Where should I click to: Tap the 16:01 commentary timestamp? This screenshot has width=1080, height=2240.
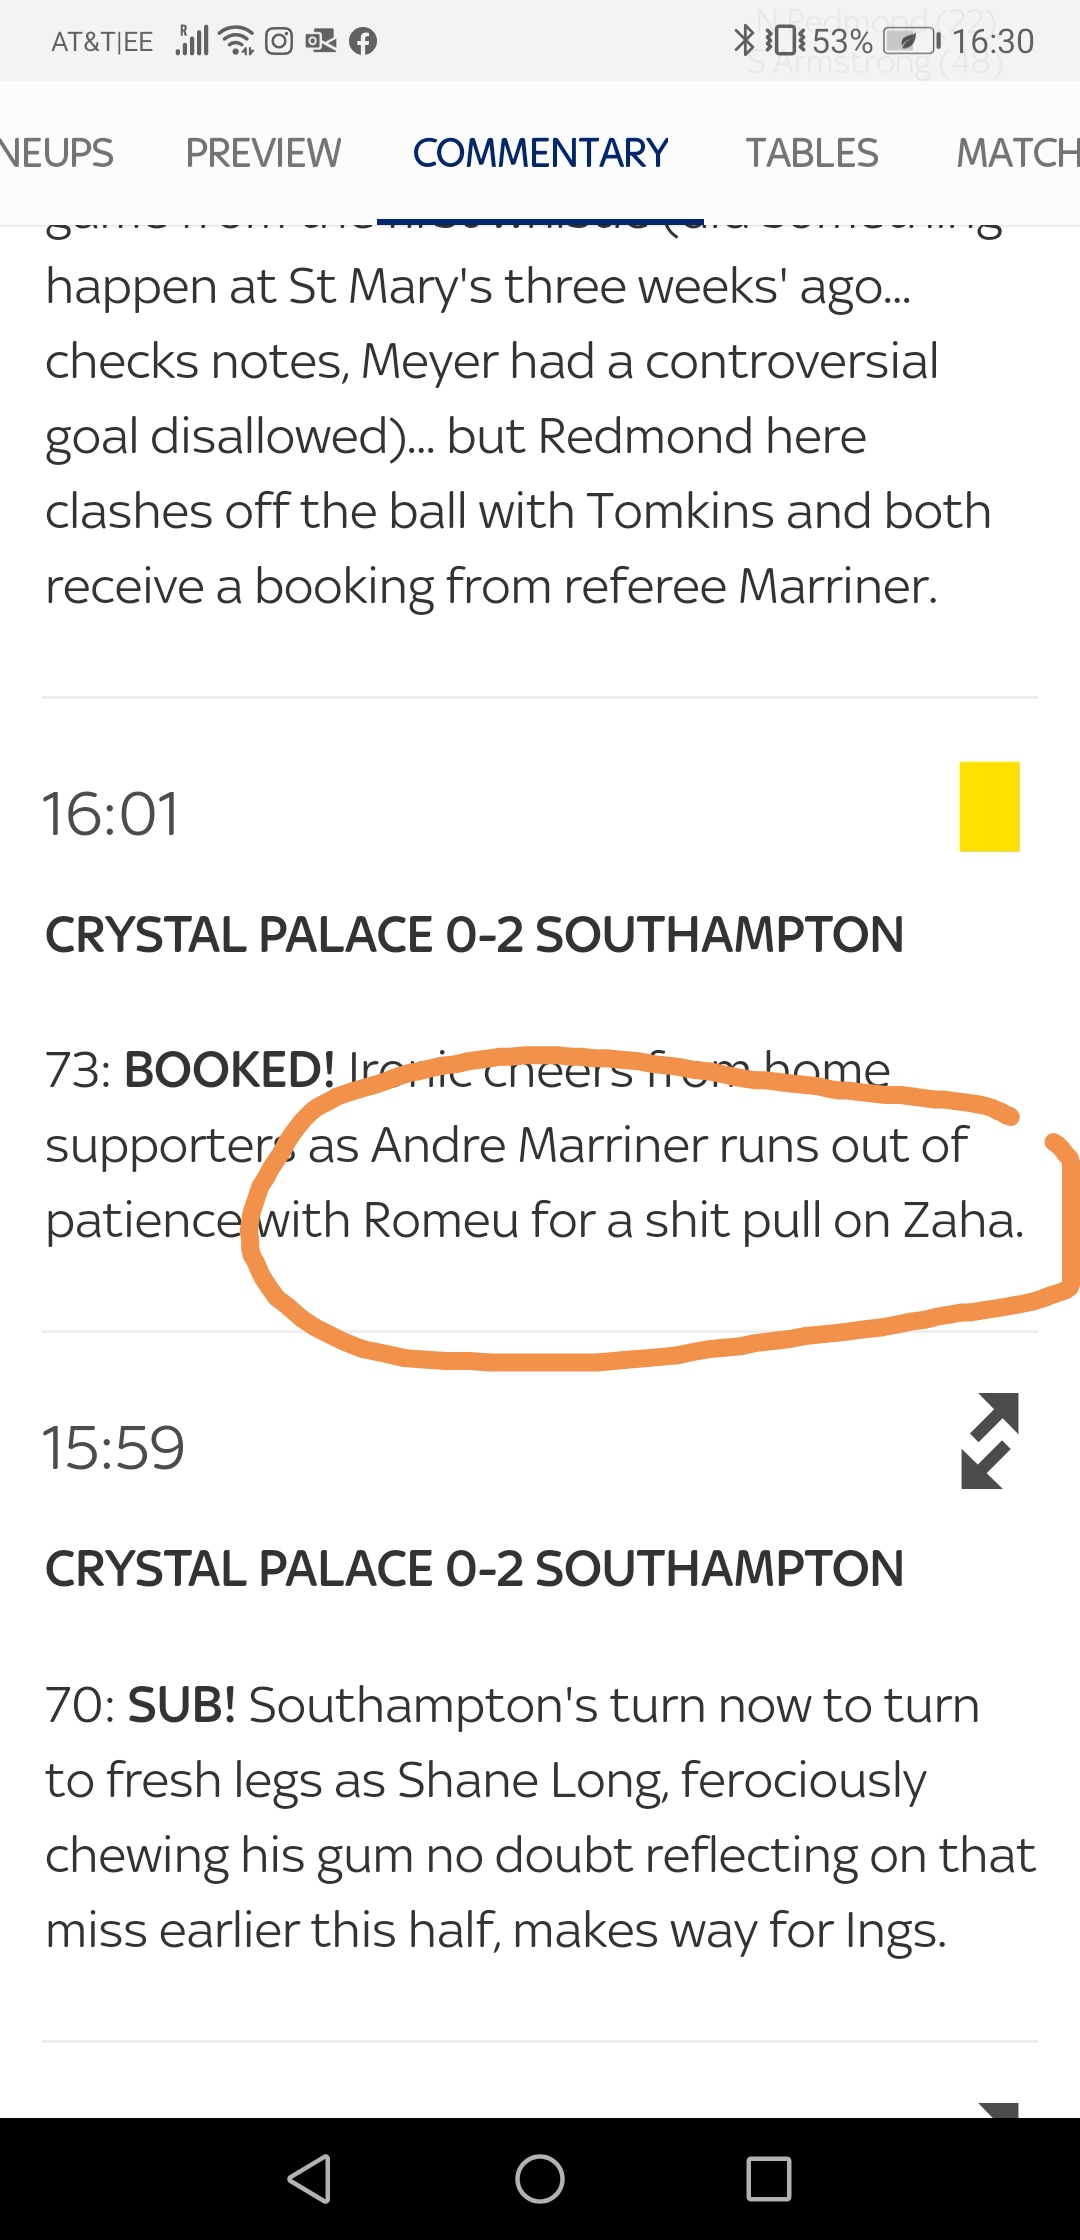click(111, 813)
